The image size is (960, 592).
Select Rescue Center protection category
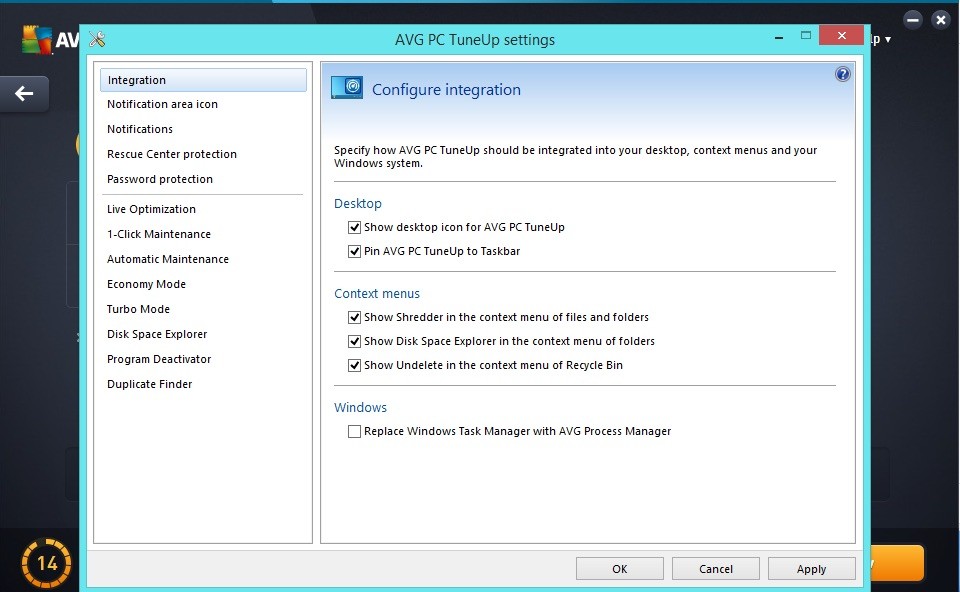coord(171,154)
